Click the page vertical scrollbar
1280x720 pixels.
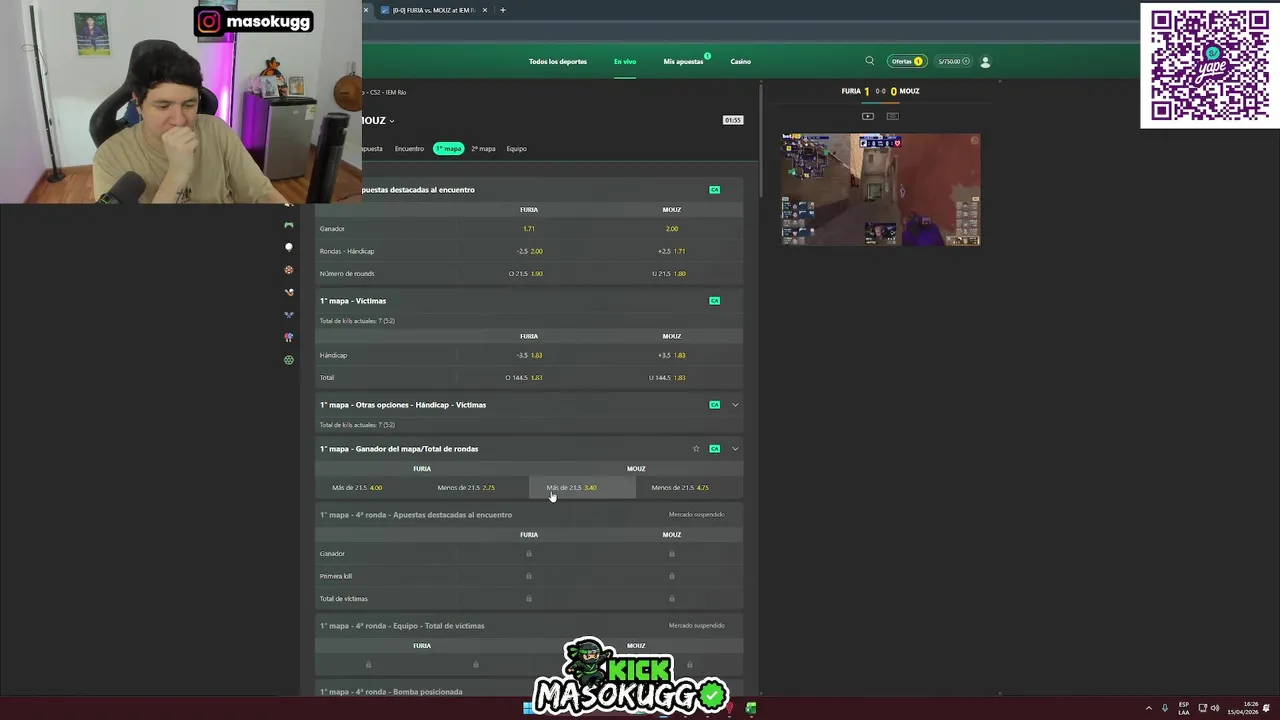pos(761,140)
